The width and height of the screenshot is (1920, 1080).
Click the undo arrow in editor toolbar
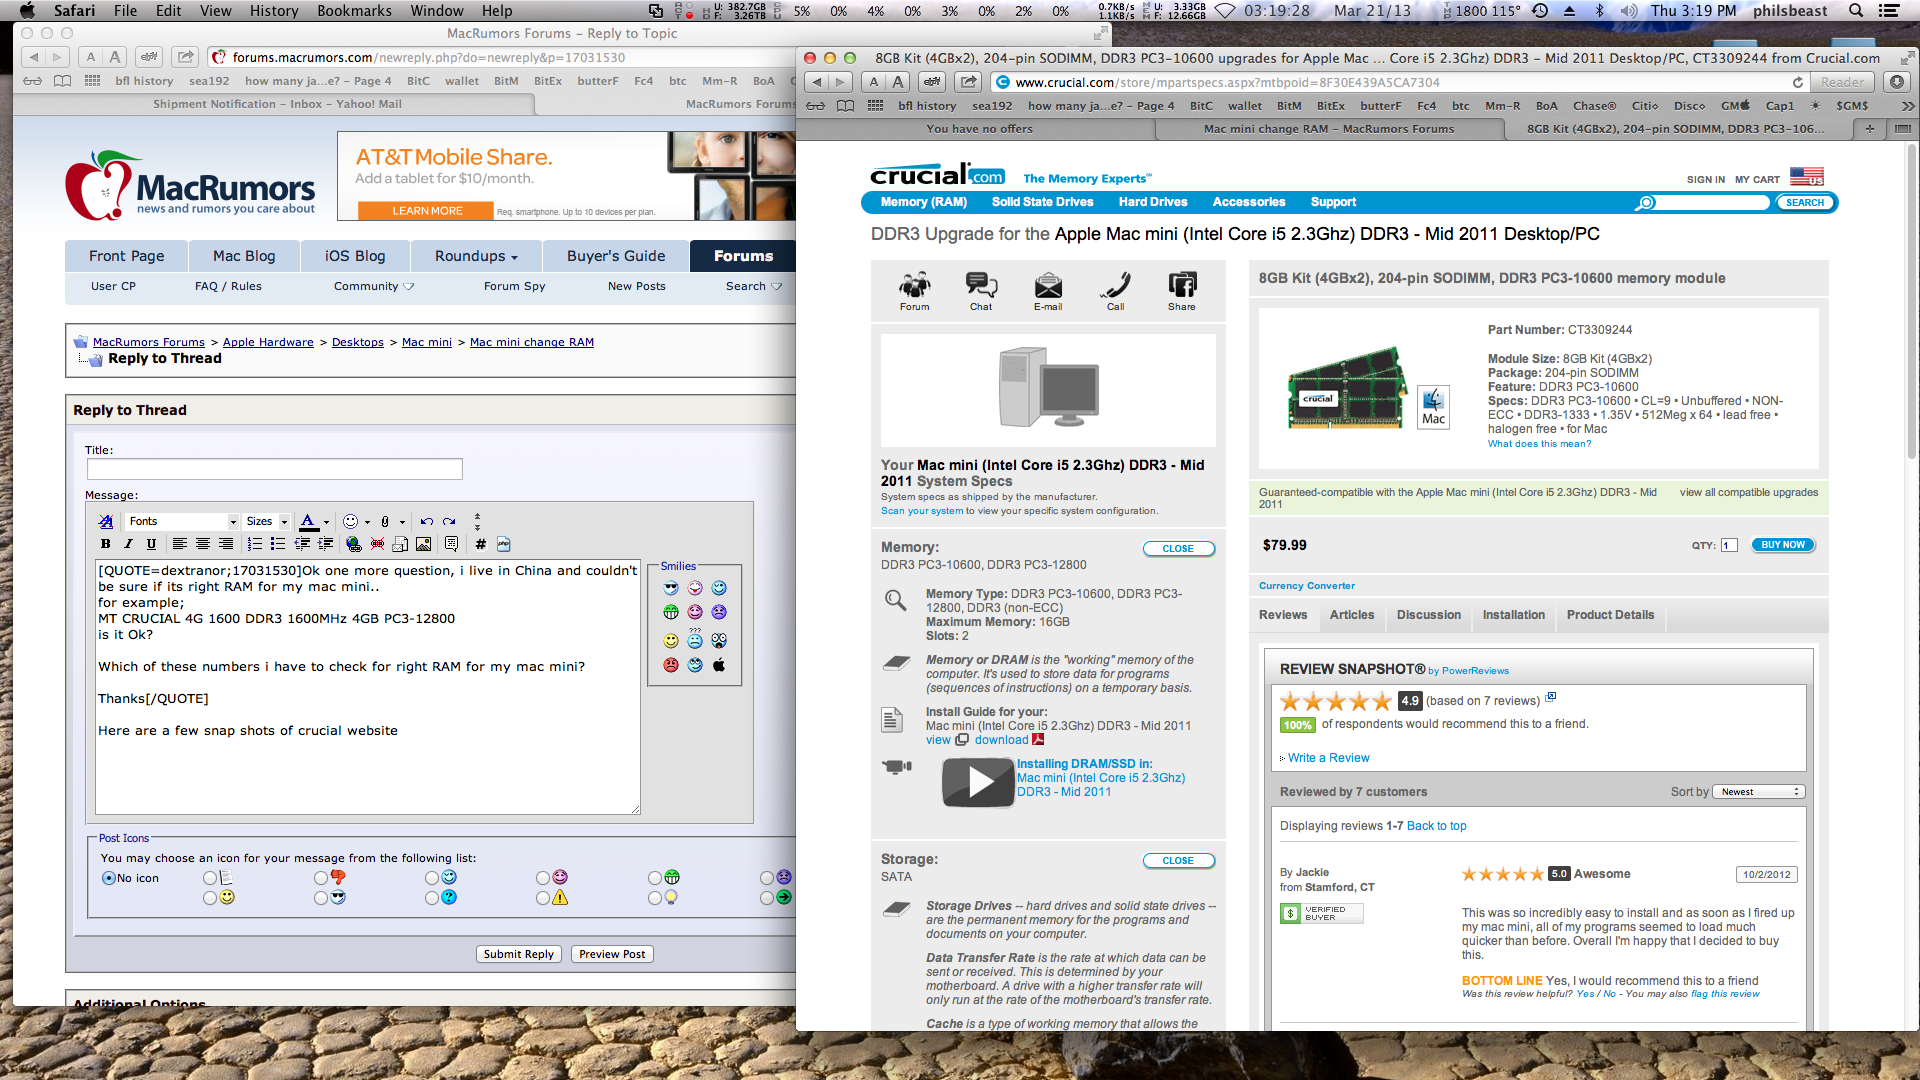point(427,521)
